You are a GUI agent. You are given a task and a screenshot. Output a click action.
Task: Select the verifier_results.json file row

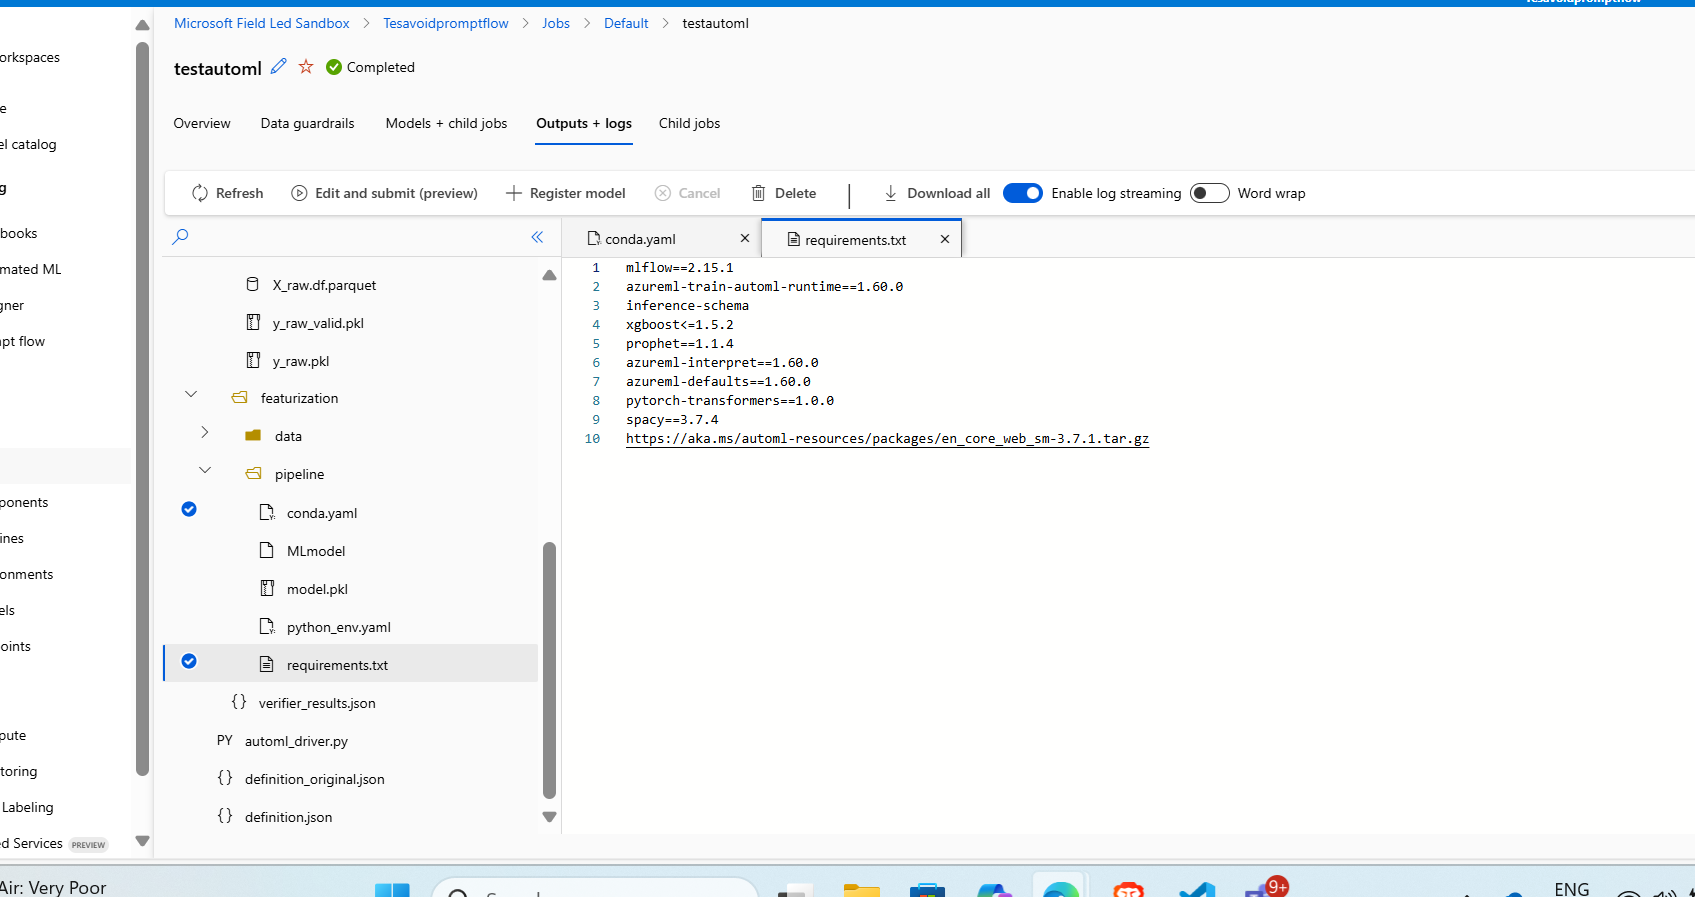(x=350, y=703)
